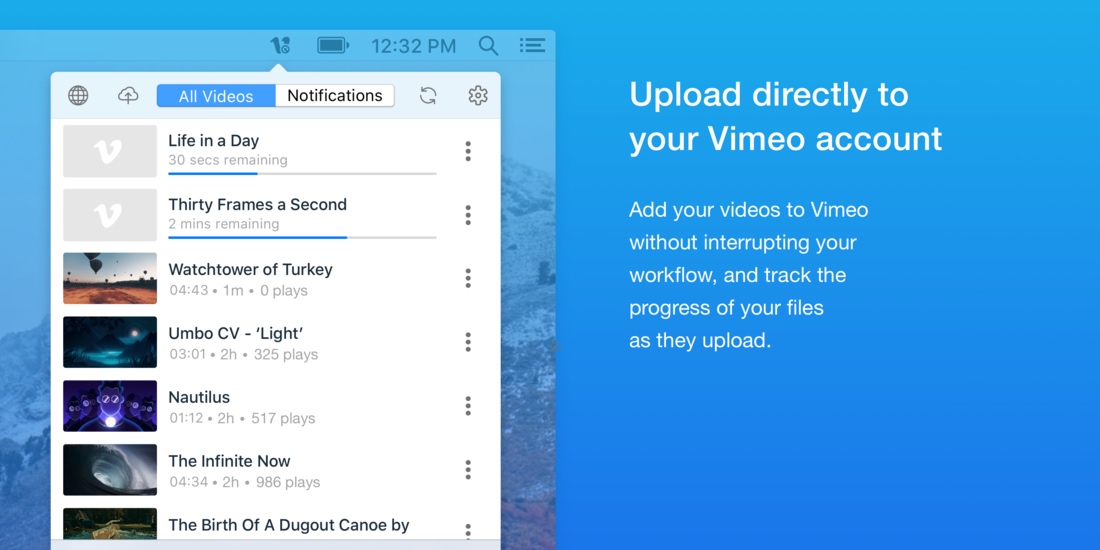Open options for Thirty Frames a Second
Screen dimensions: 1100x550
pos(468,215)
